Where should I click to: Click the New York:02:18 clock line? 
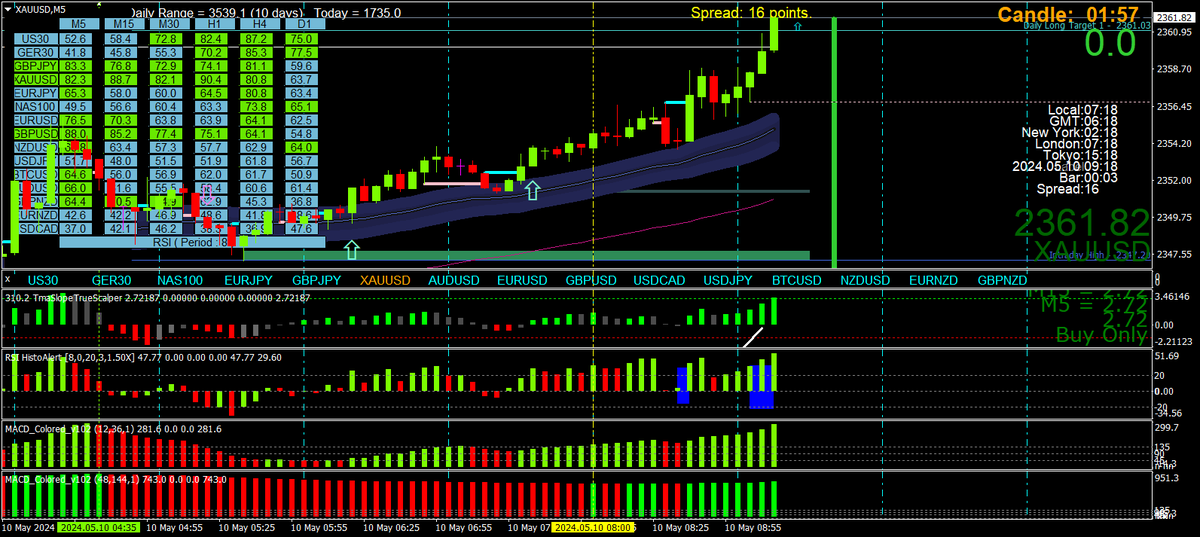tap(1069, 132)
